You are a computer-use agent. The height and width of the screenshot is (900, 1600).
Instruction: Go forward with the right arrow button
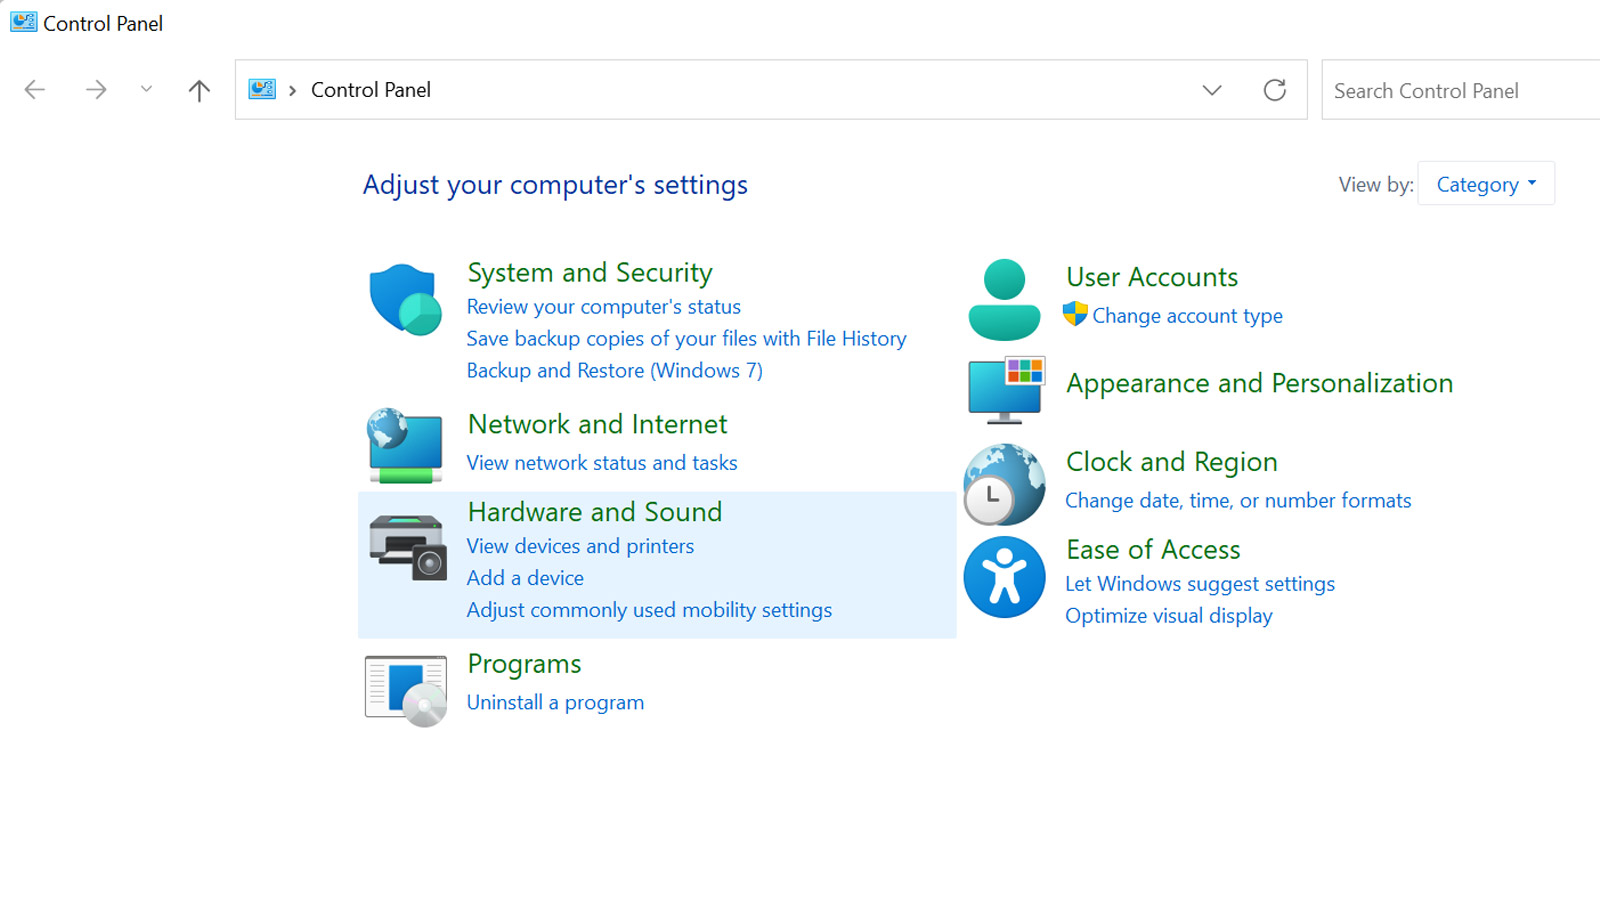tap(96, 90)
